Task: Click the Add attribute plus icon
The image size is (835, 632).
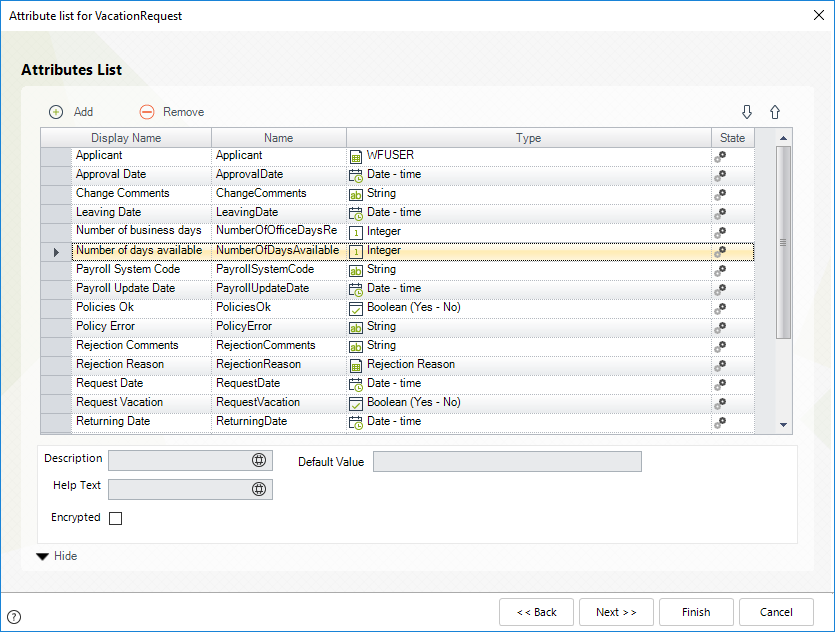Action: point(56,112)
